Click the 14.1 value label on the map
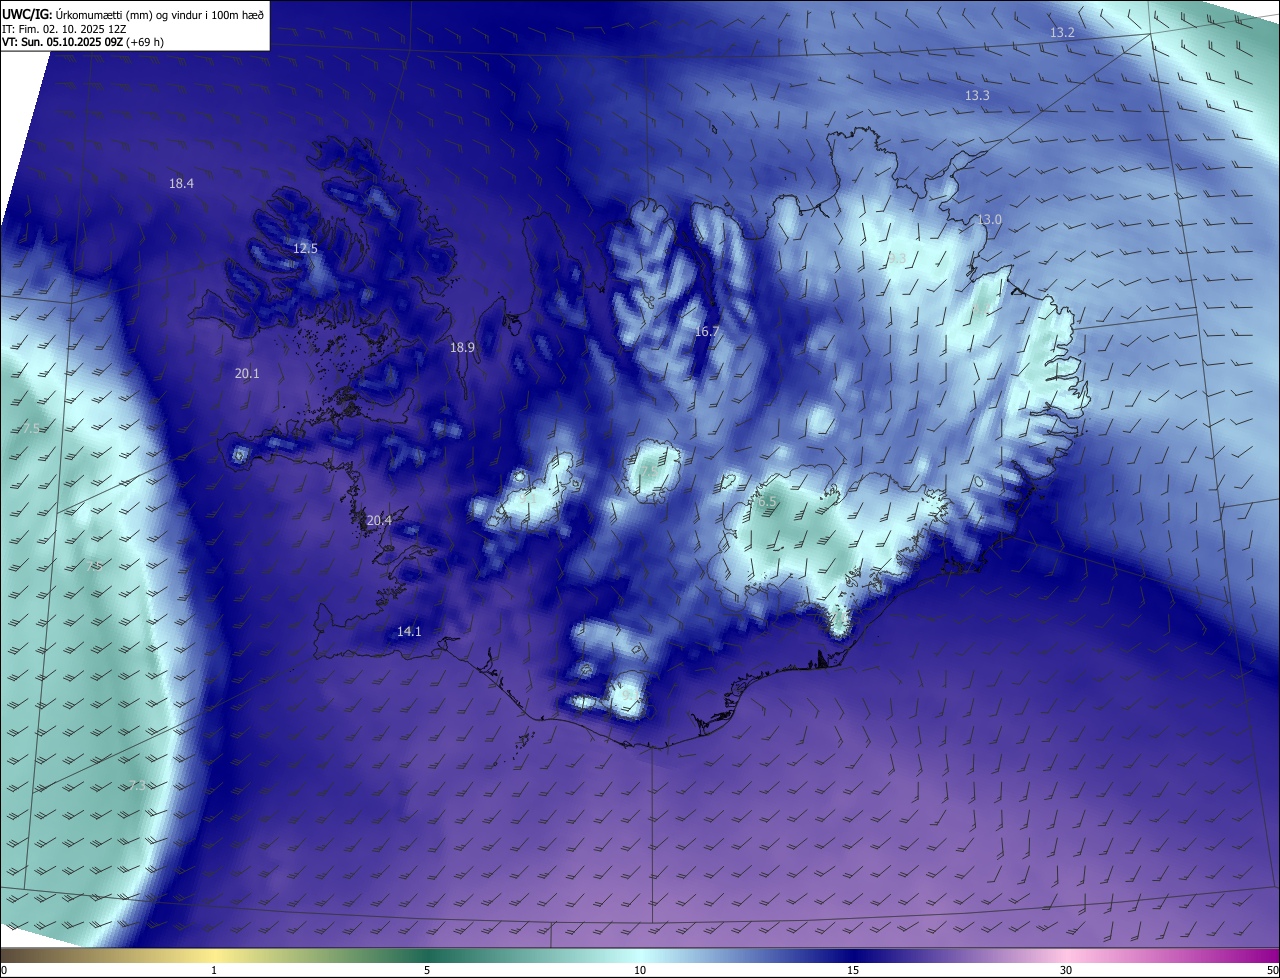1280x978 pixels. tap(409, 632)
